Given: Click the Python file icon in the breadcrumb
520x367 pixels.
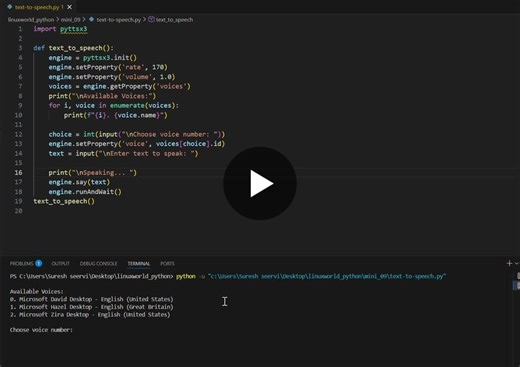Looking at the screenshot, I should click(92, 20).
